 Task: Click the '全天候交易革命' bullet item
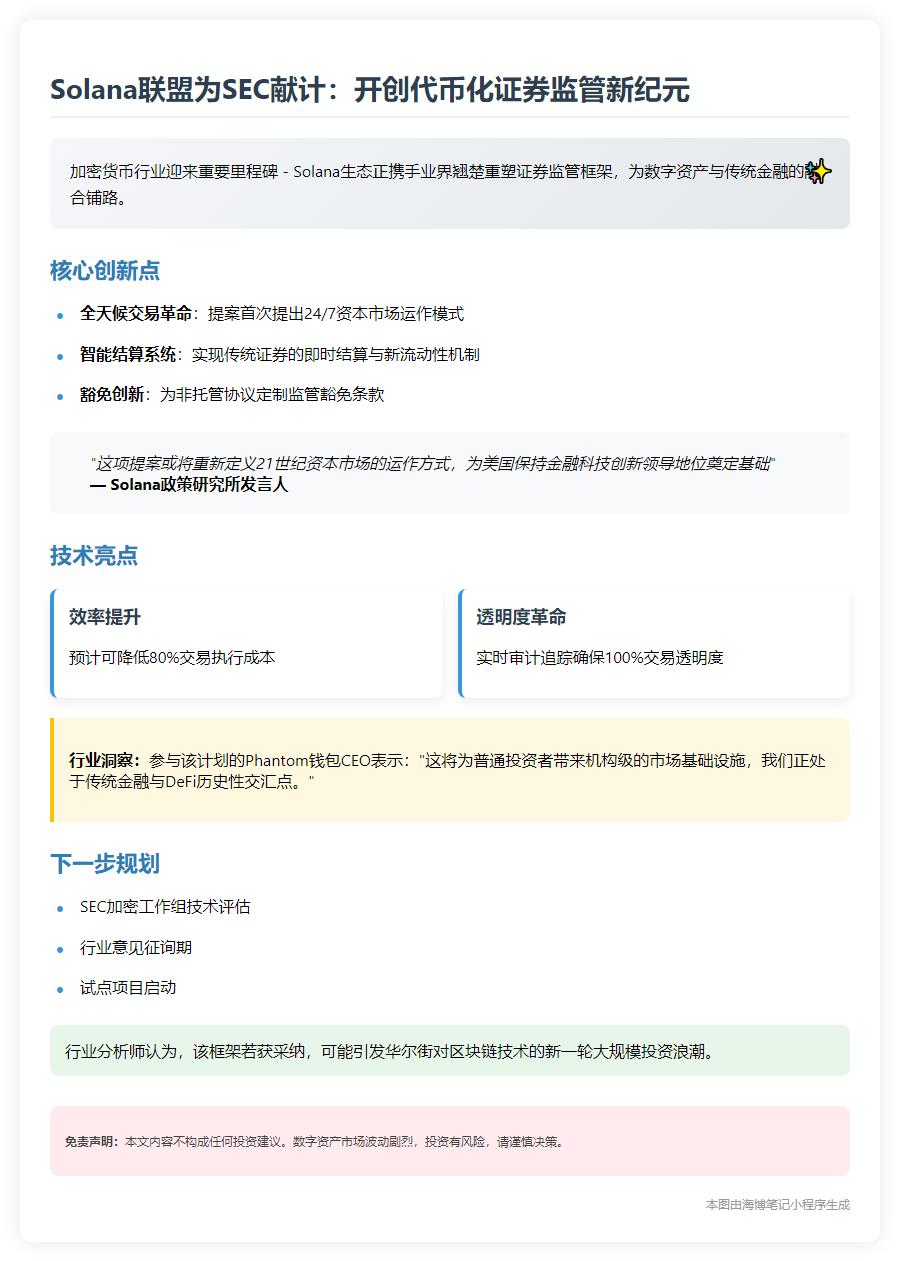point(272,314)
